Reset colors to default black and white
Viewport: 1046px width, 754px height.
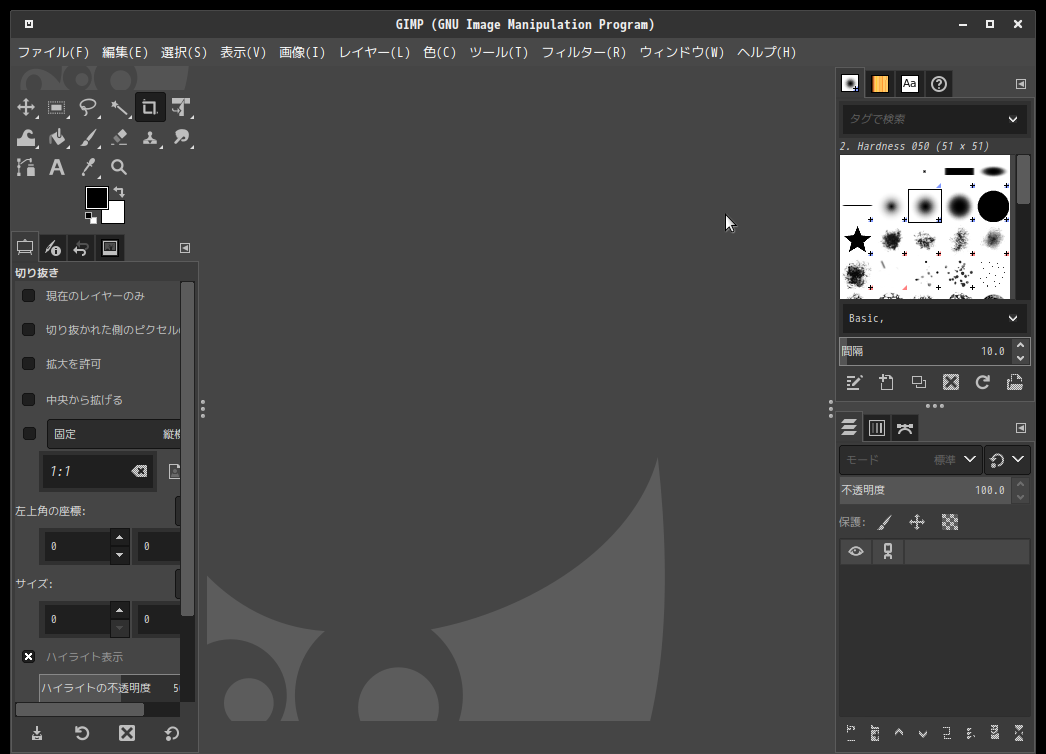[x=91, y=218]
